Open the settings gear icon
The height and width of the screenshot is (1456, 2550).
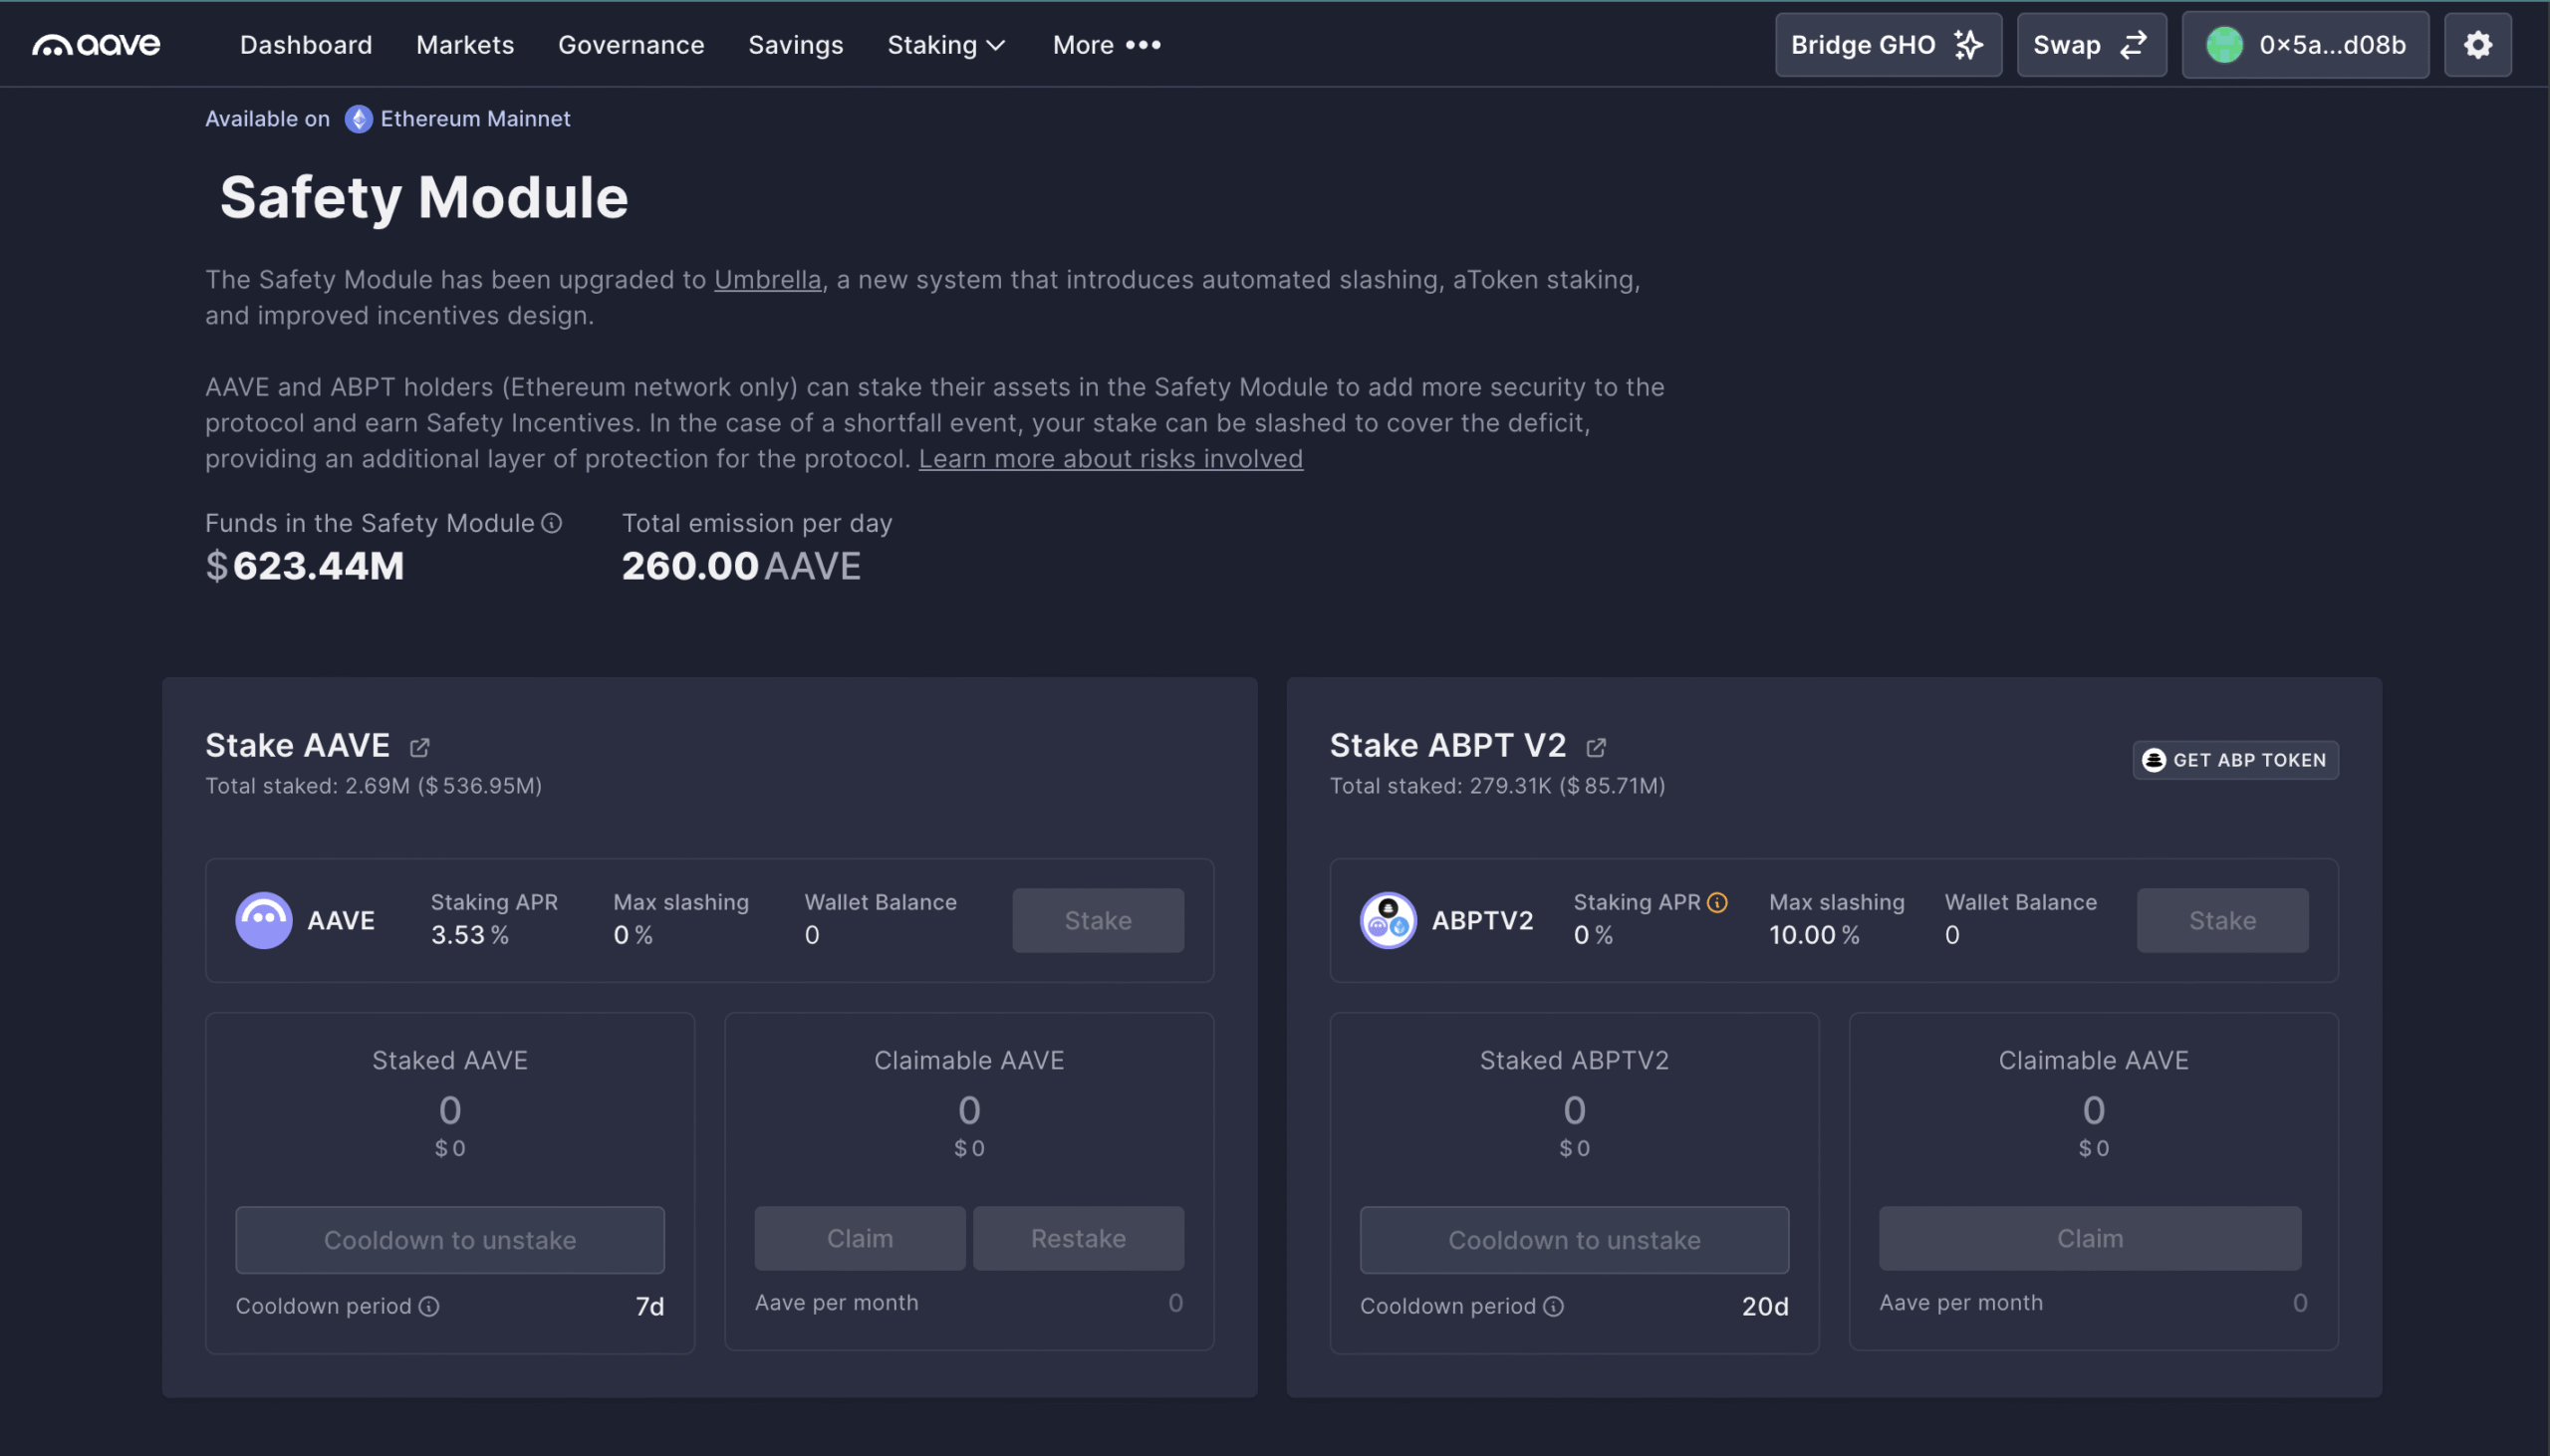[x=2477, y=45]
